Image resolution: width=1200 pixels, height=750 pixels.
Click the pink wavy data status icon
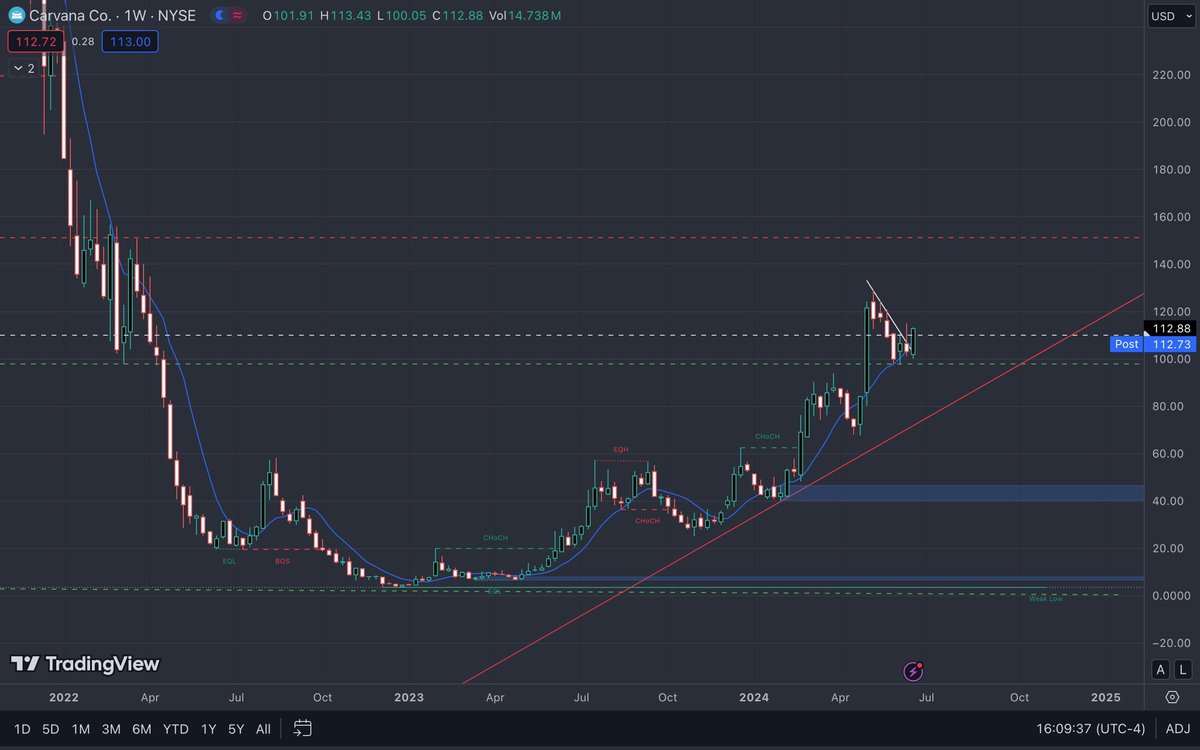pyautogui.click(x=238, y=16)
